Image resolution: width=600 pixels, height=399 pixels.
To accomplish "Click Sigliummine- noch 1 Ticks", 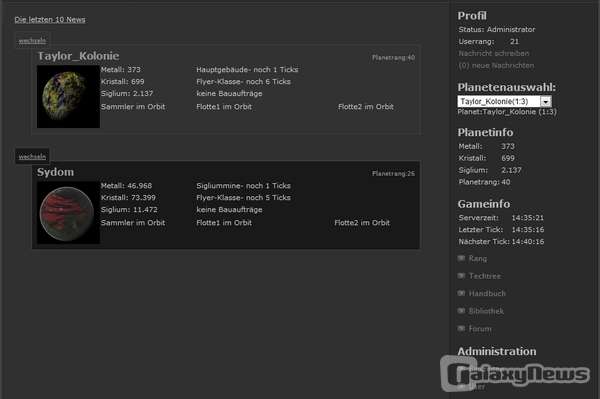I will tap(243, 186).
